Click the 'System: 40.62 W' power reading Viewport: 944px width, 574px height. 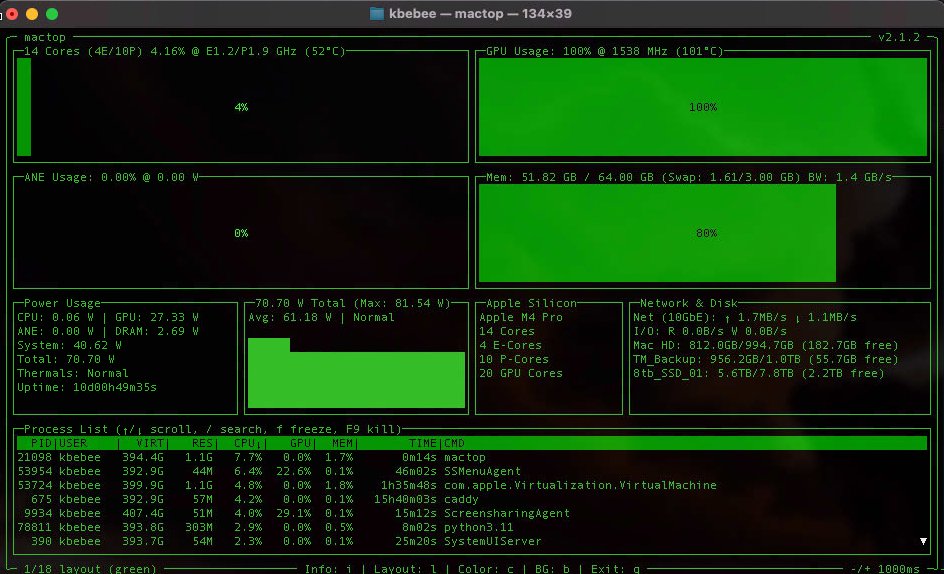[x=69, y=345]
